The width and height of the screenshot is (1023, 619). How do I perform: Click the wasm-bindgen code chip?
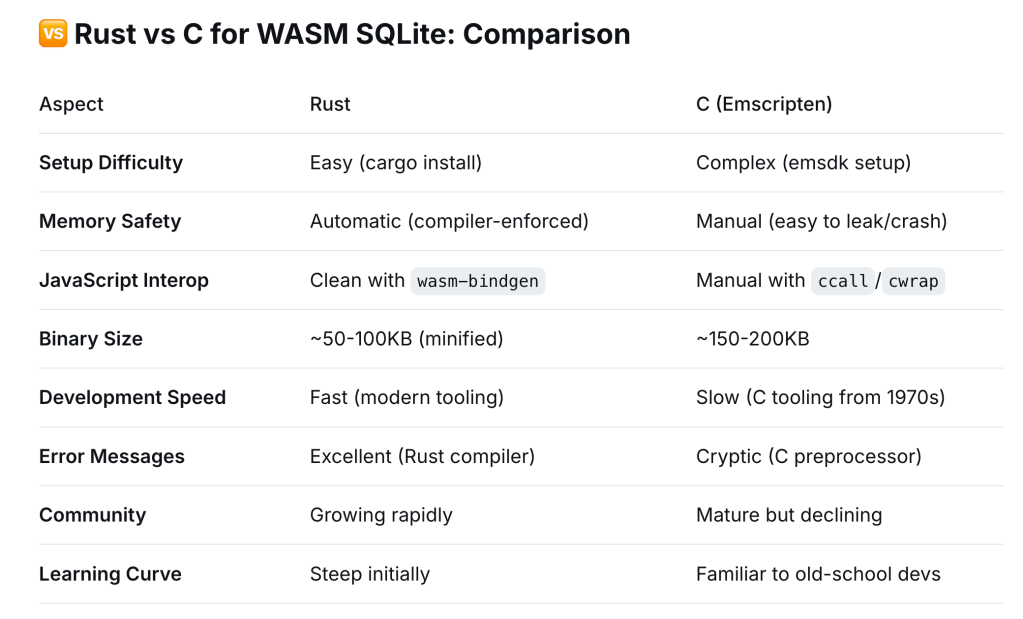click(x=477, y=281)
